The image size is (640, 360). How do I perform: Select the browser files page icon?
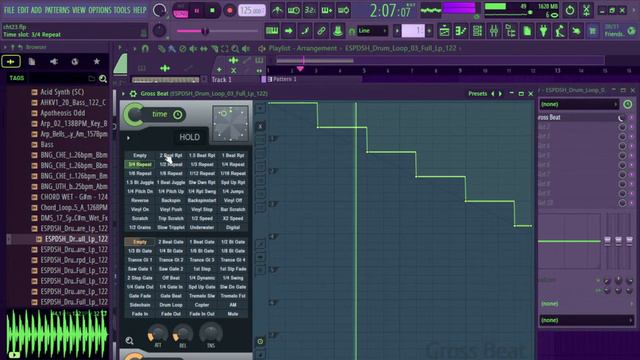click(32, 62)
